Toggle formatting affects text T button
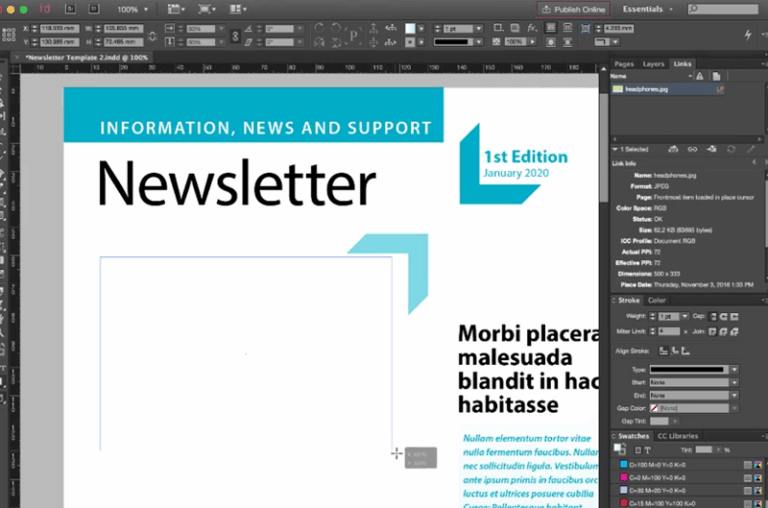Viewport: 768px width, 508px height. [x=648, y=450]
